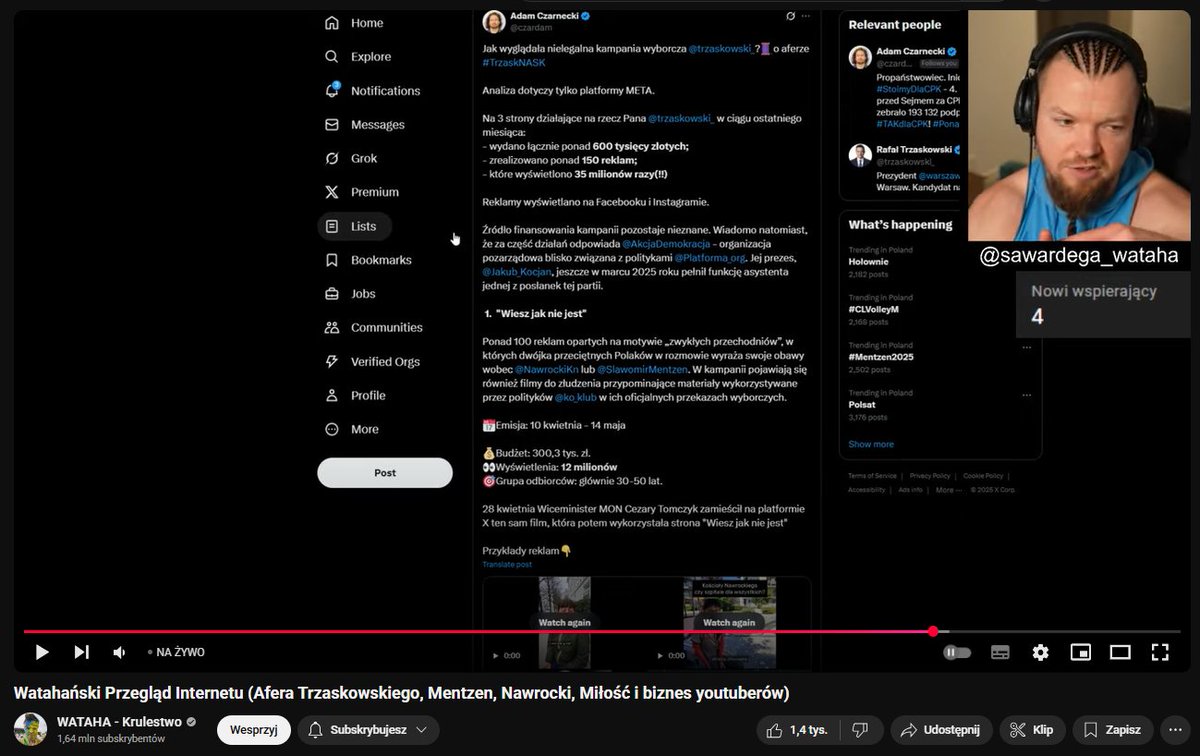Enable subtitles with the CC toggle
Viewport: 1200px width, 756px height.
pyautogui.click(x=999, y=651)
